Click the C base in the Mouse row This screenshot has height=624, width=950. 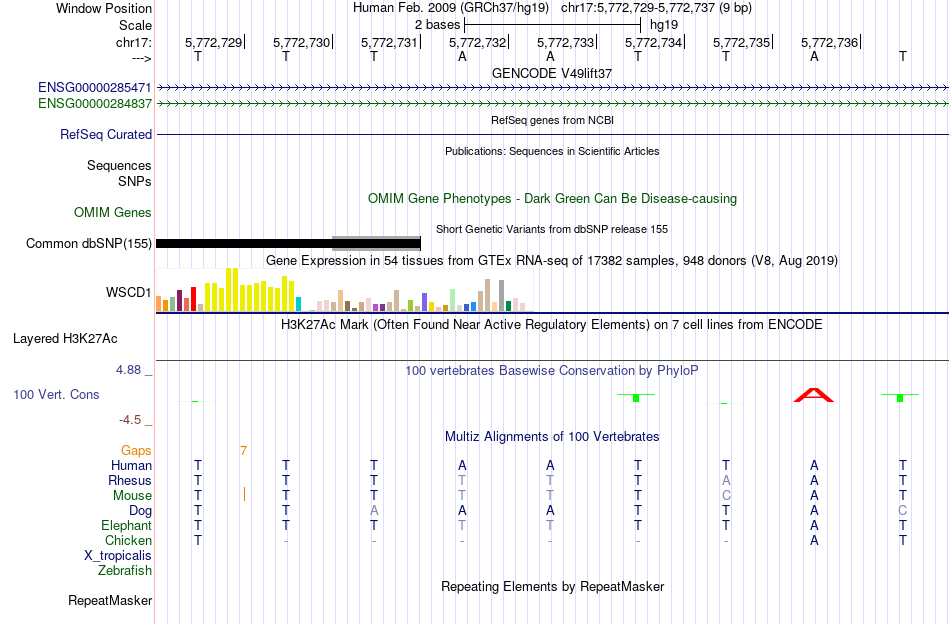click(x=726, y=496)
